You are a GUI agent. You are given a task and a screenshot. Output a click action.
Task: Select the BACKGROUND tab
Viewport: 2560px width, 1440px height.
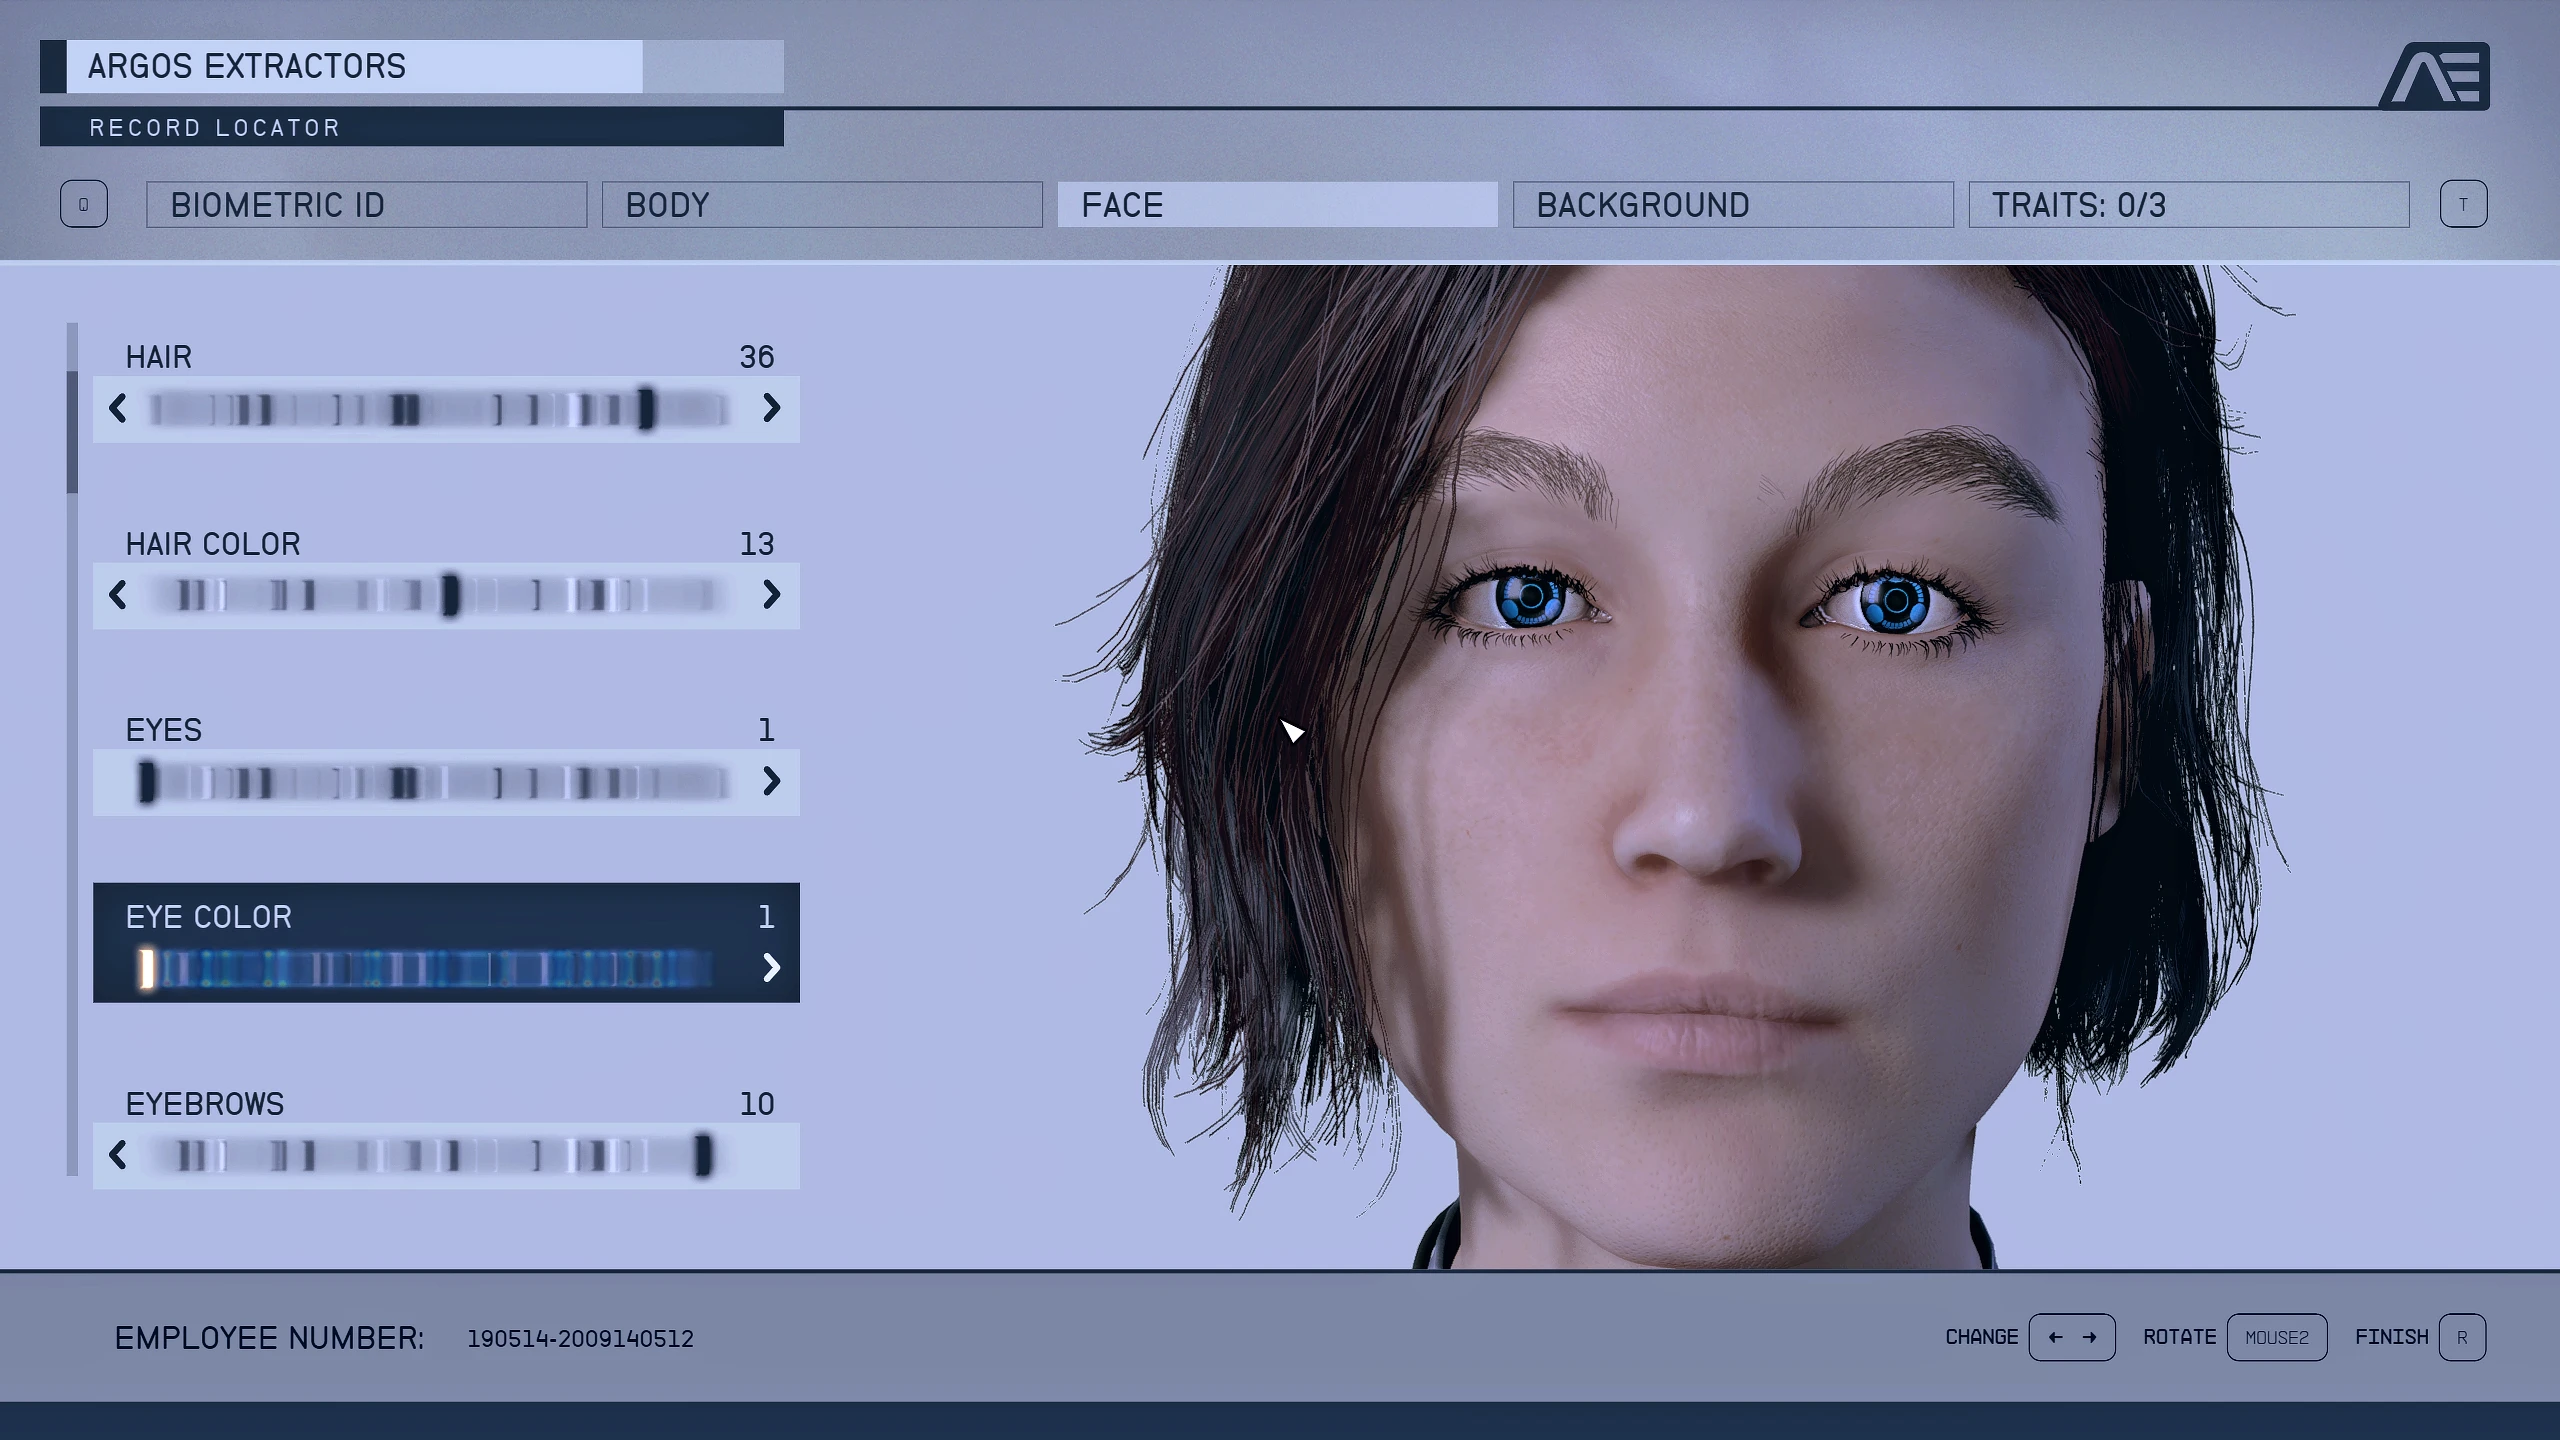pyautogui.click(x=1732, y=205)
